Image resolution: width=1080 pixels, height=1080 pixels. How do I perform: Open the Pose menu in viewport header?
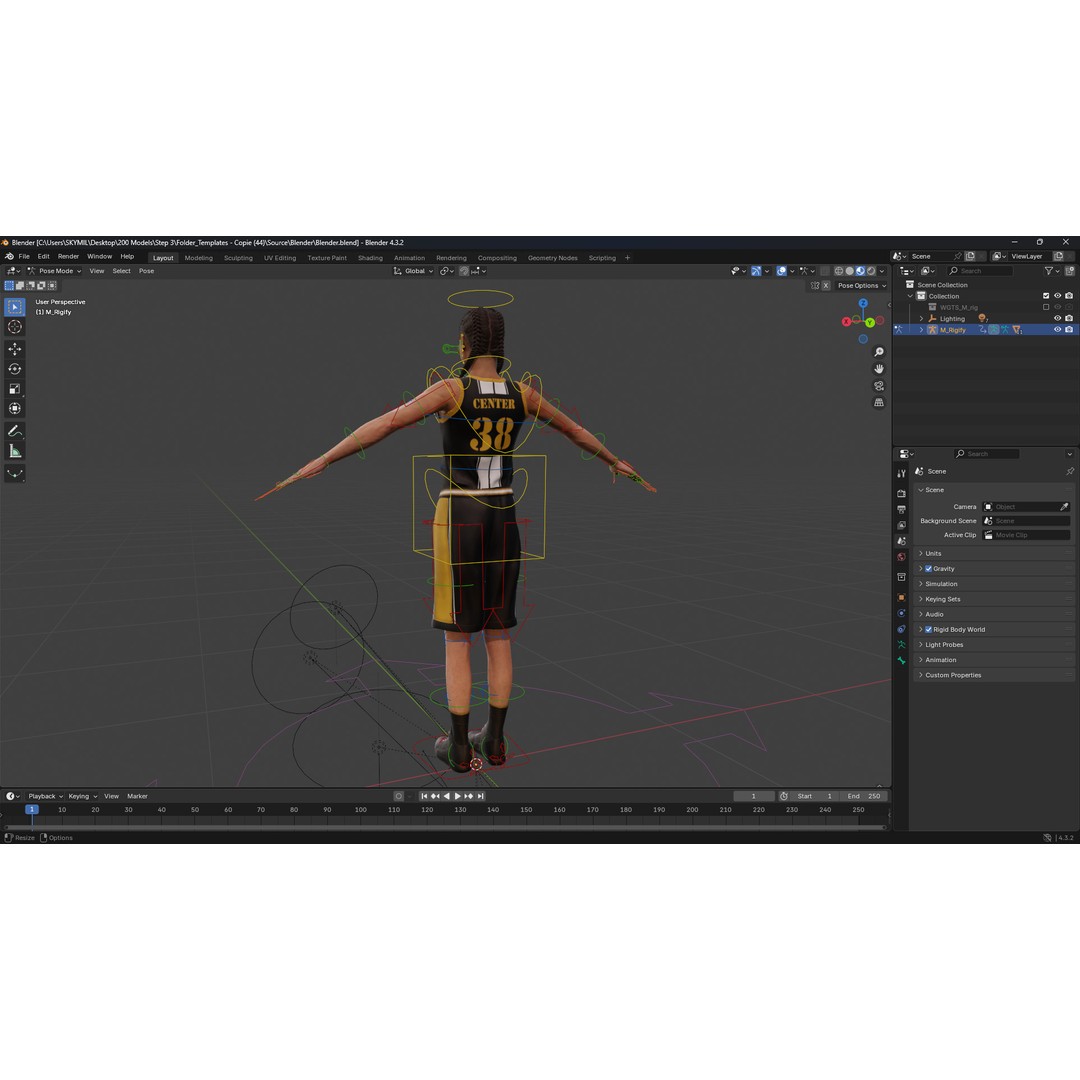(x=147, y=271)
